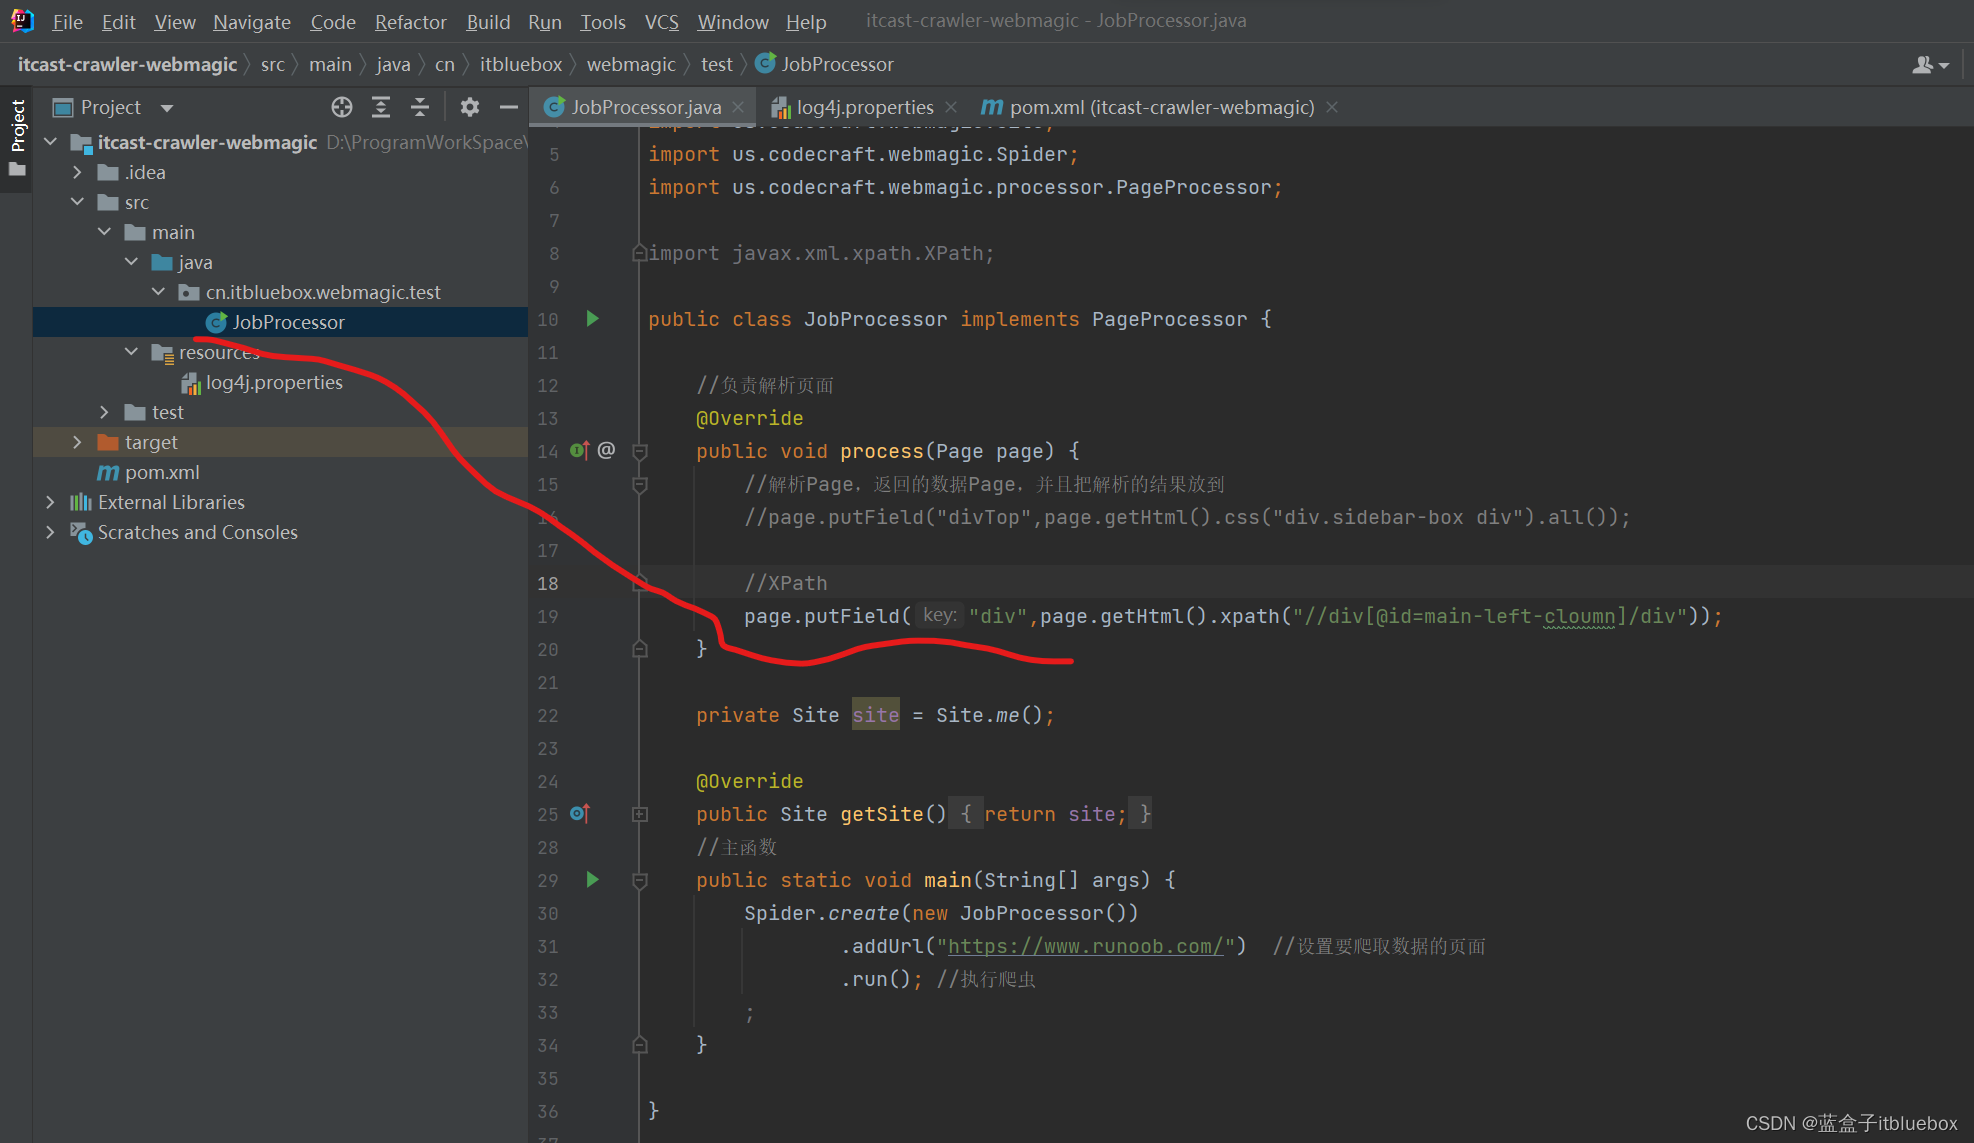The image size is (1974, 1143).
Task: Unfold the collapsed getSite method
Action: [640, 814]
